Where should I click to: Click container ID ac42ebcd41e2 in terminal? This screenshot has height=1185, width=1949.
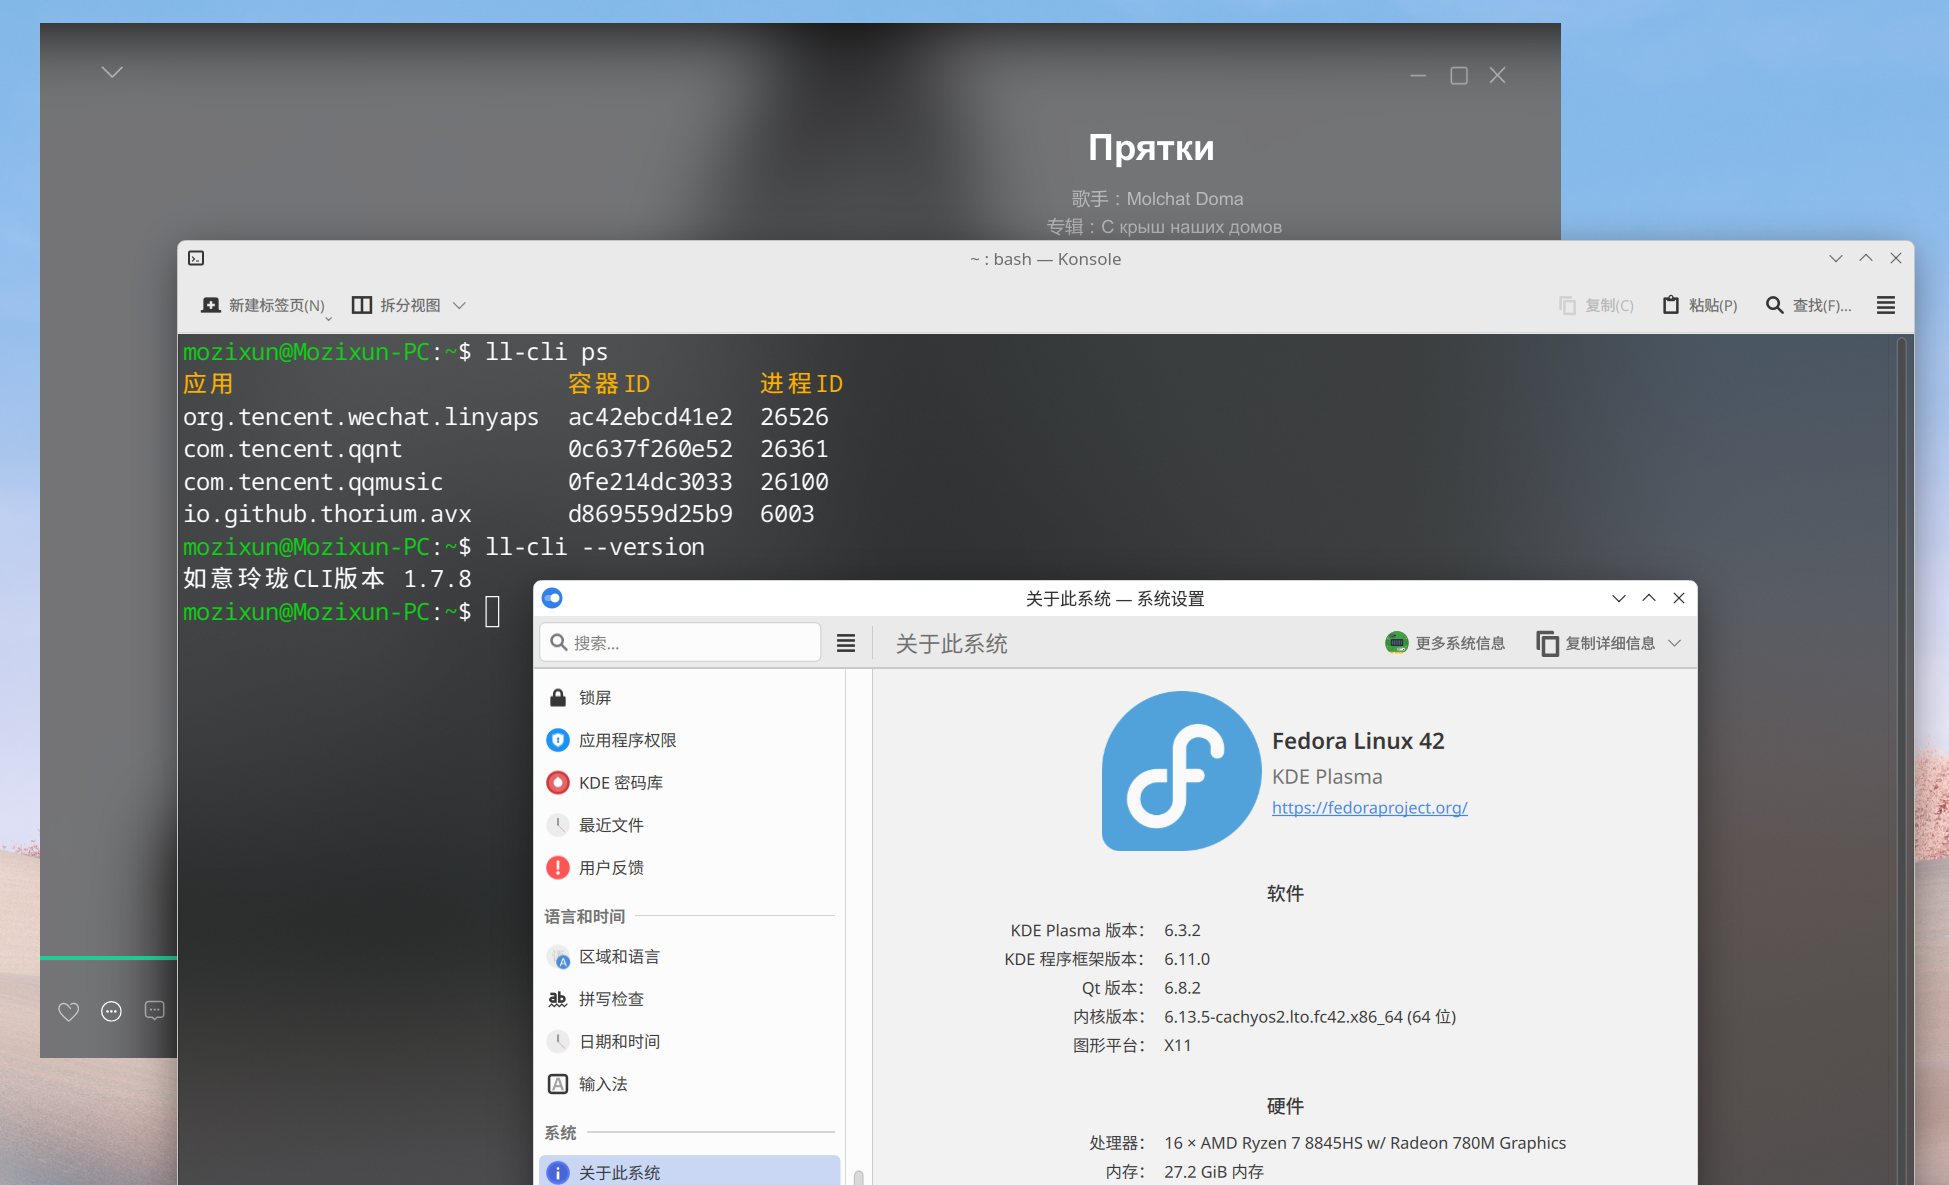click(x=650, y=417)
